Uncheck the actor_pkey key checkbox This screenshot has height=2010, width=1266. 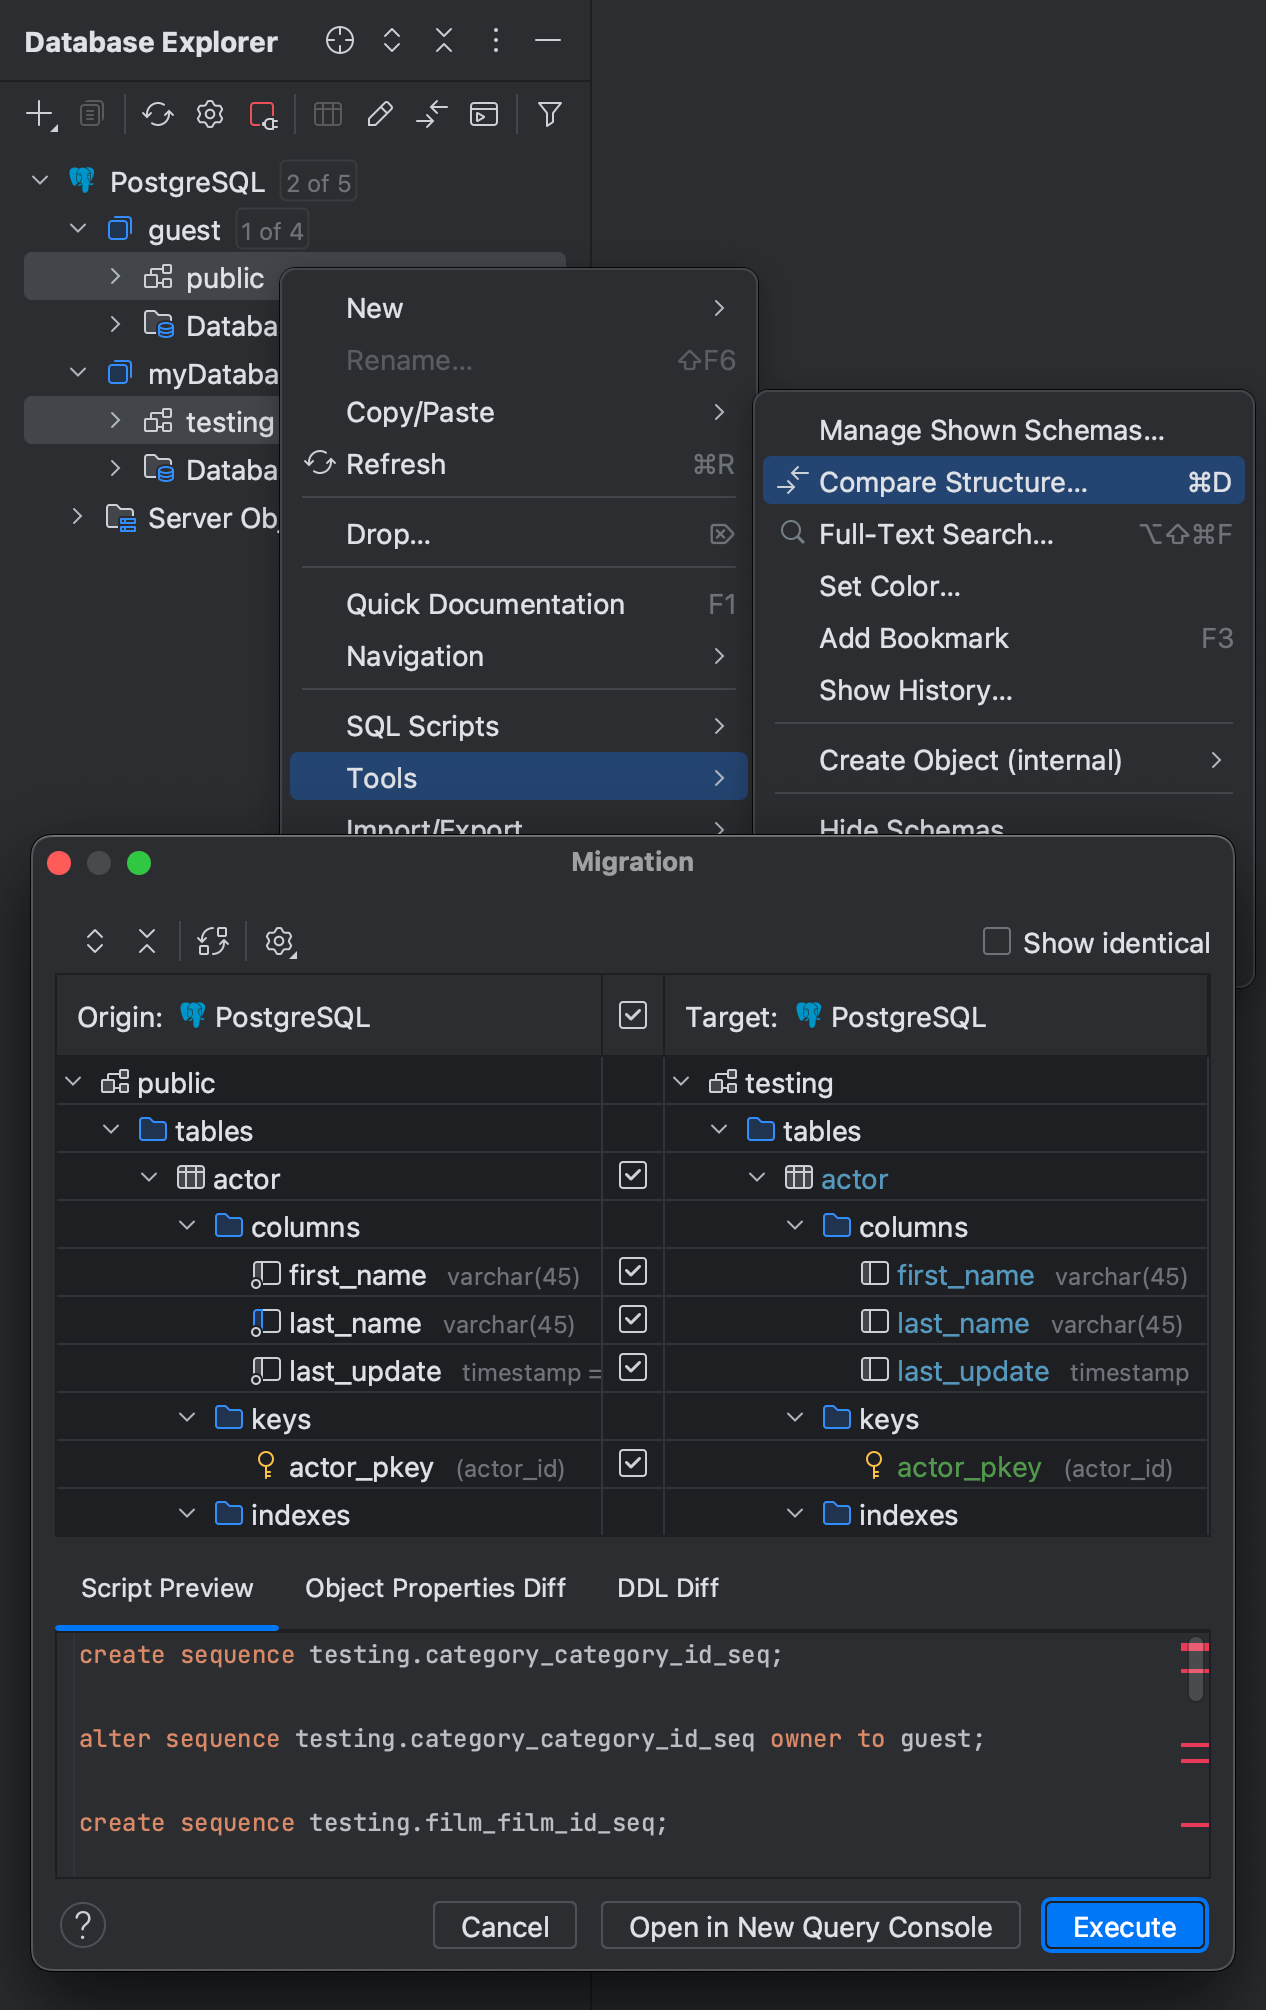click(x=633, y=1463)
